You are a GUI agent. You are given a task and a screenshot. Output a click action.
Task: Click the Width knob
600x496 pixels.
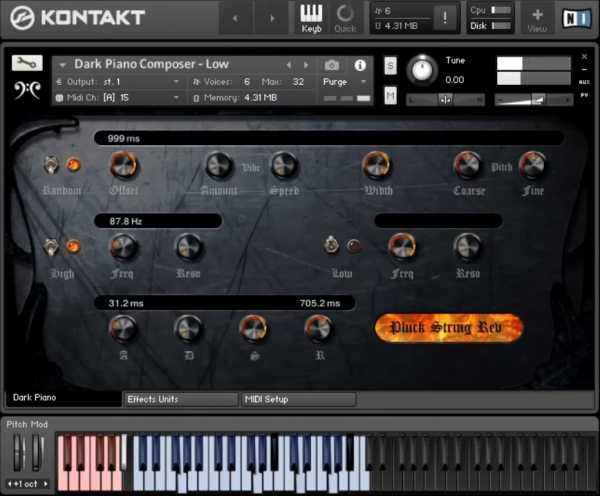377,165
